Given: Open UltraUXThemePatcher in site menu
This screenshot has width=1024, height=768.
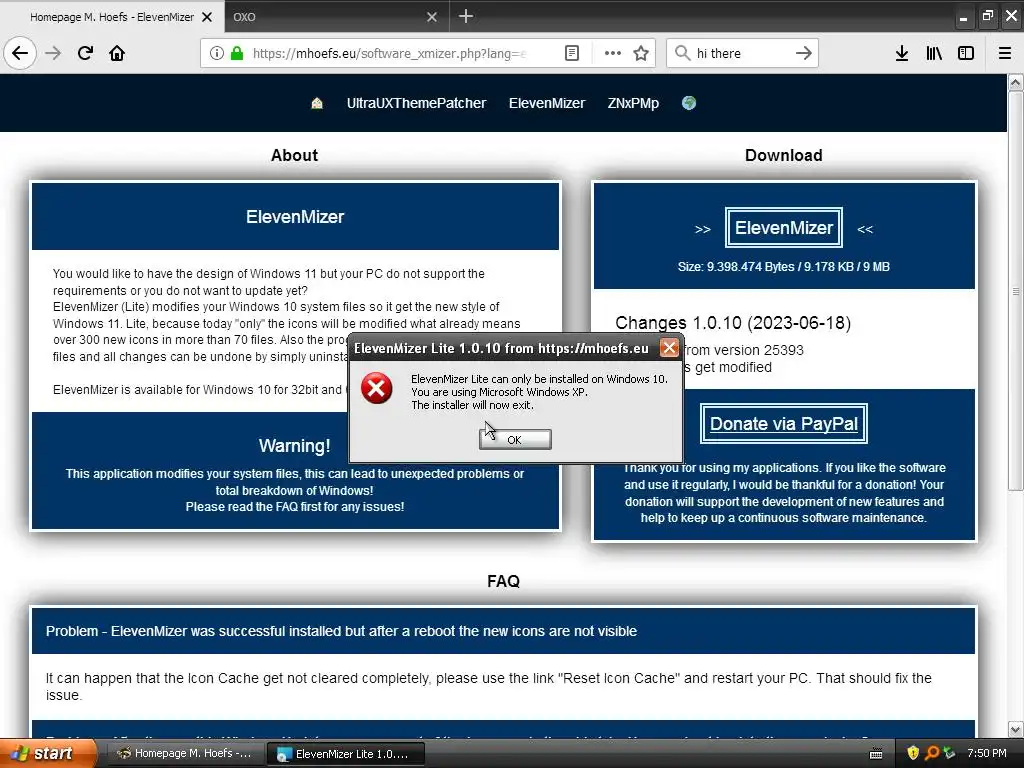Looking at the screenshot, I should click(416, 103).
